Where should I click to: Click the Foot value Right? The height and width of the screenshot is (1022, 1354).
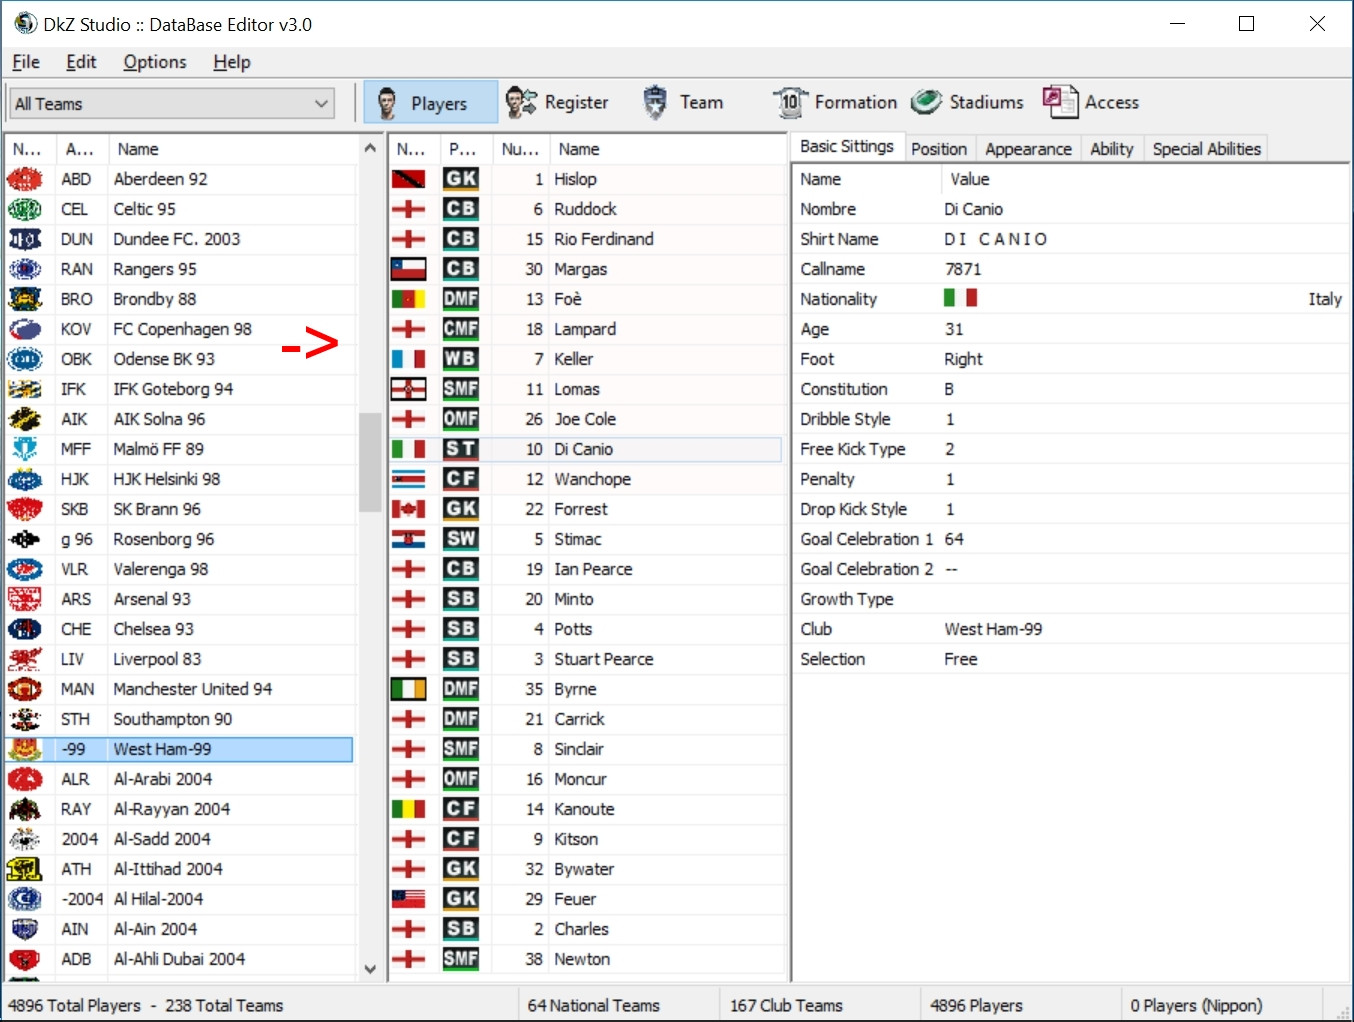963,359
